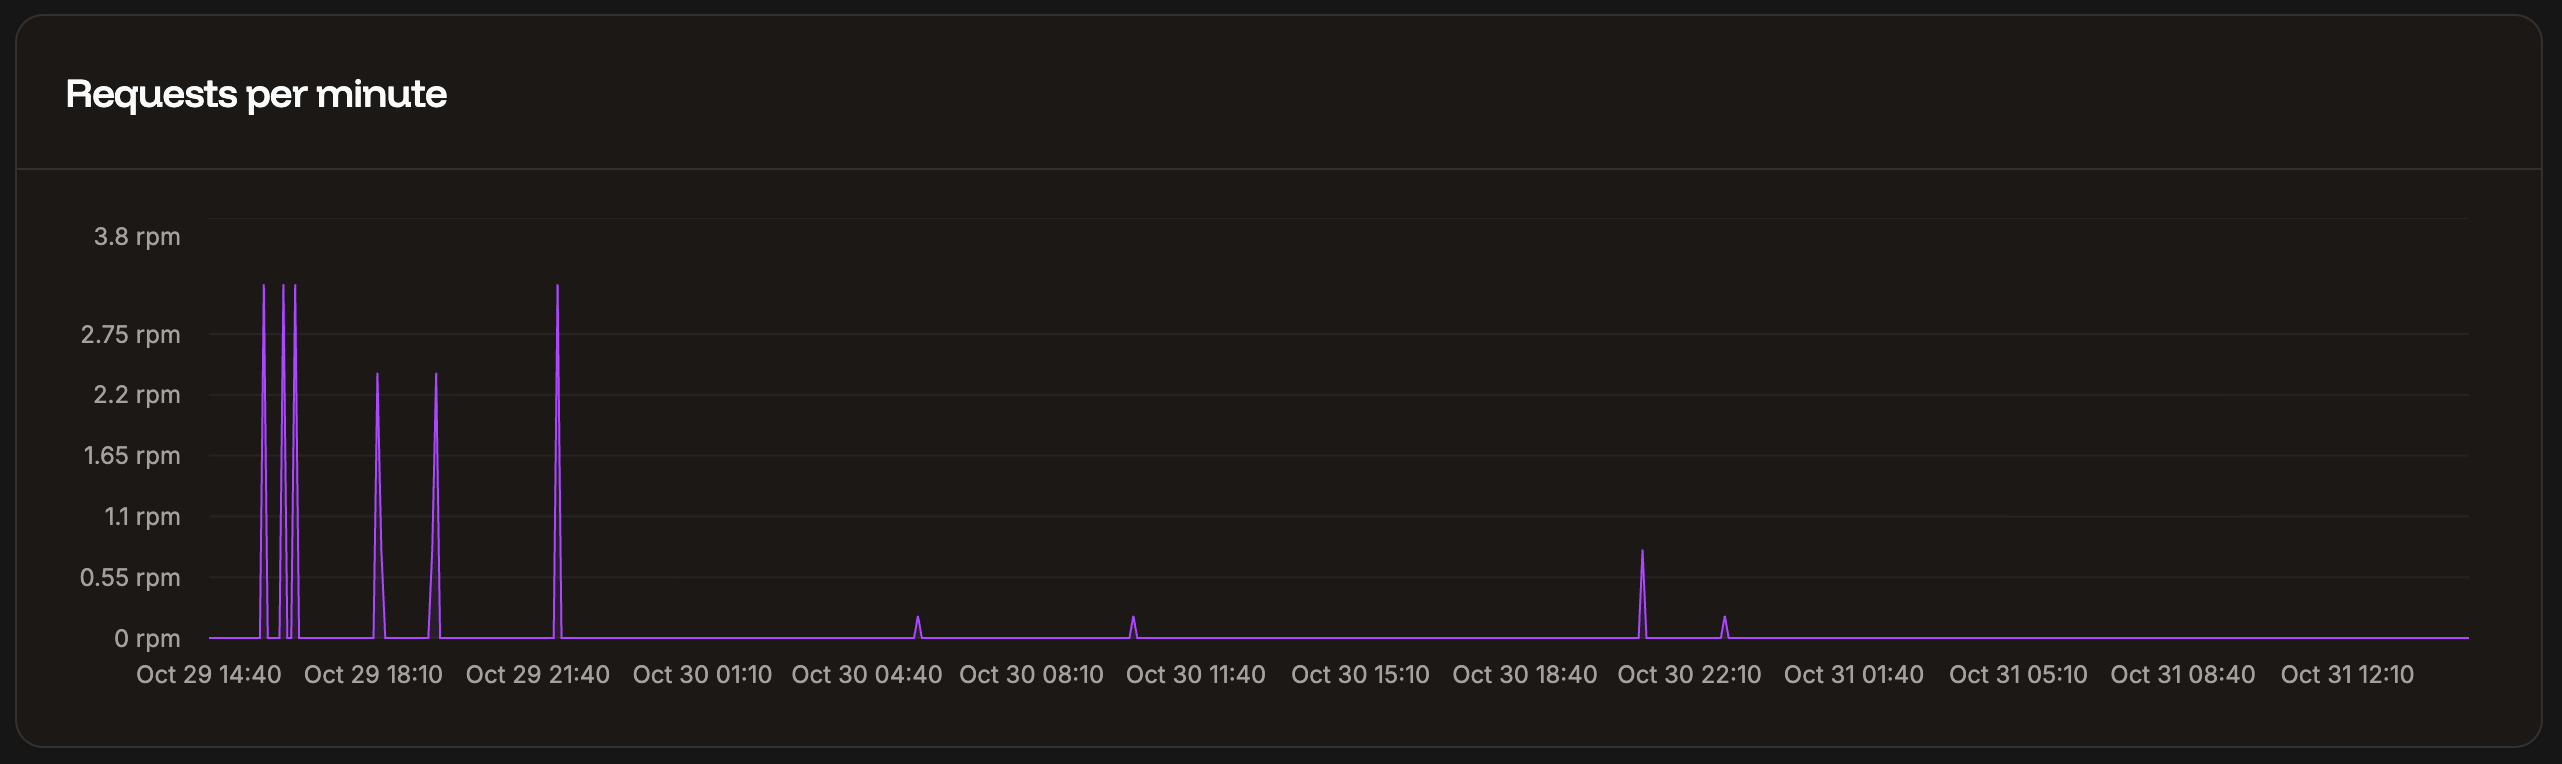Click the 0 rpm y-axis label
This screenshot has height=764, width=2562.
coord(147,638)
